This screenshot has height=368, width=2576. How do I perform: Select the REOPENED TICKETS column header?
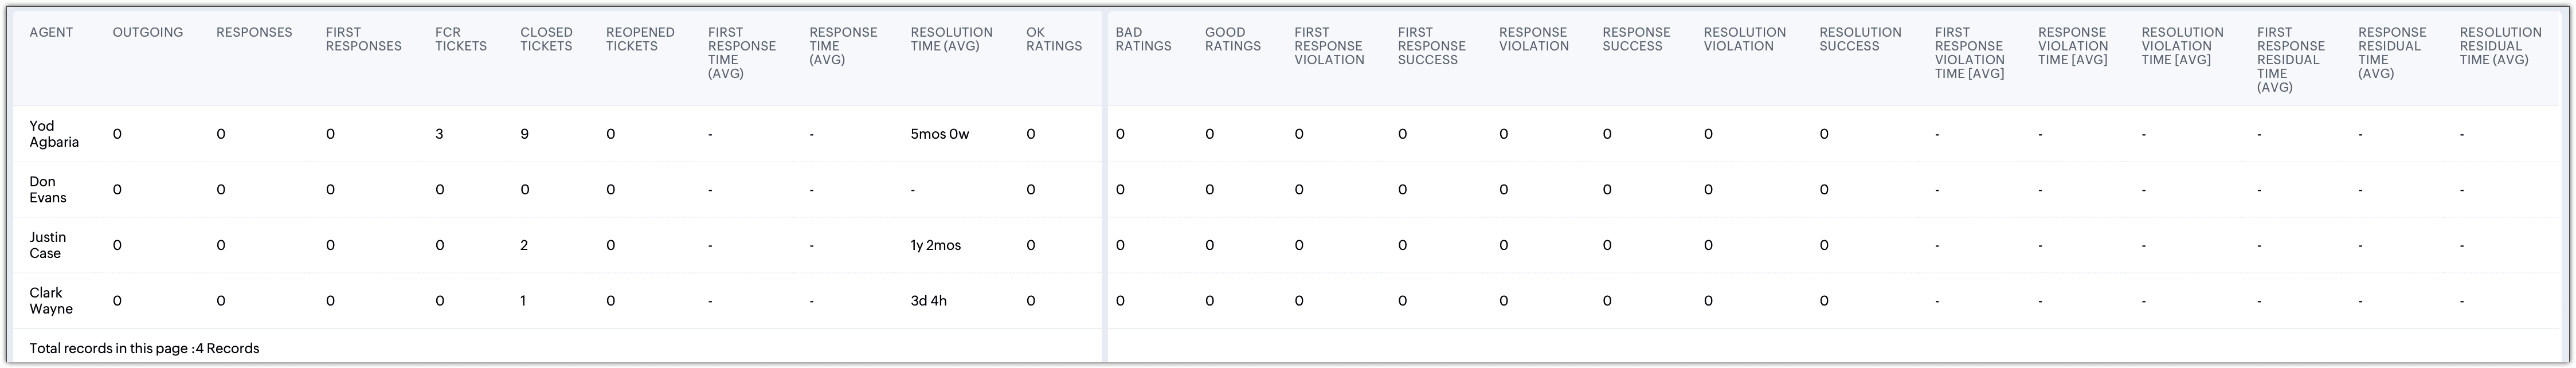(640, 39)
